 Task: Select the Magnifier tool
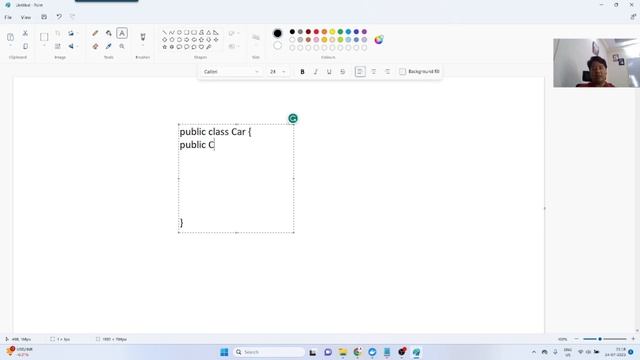122,47
